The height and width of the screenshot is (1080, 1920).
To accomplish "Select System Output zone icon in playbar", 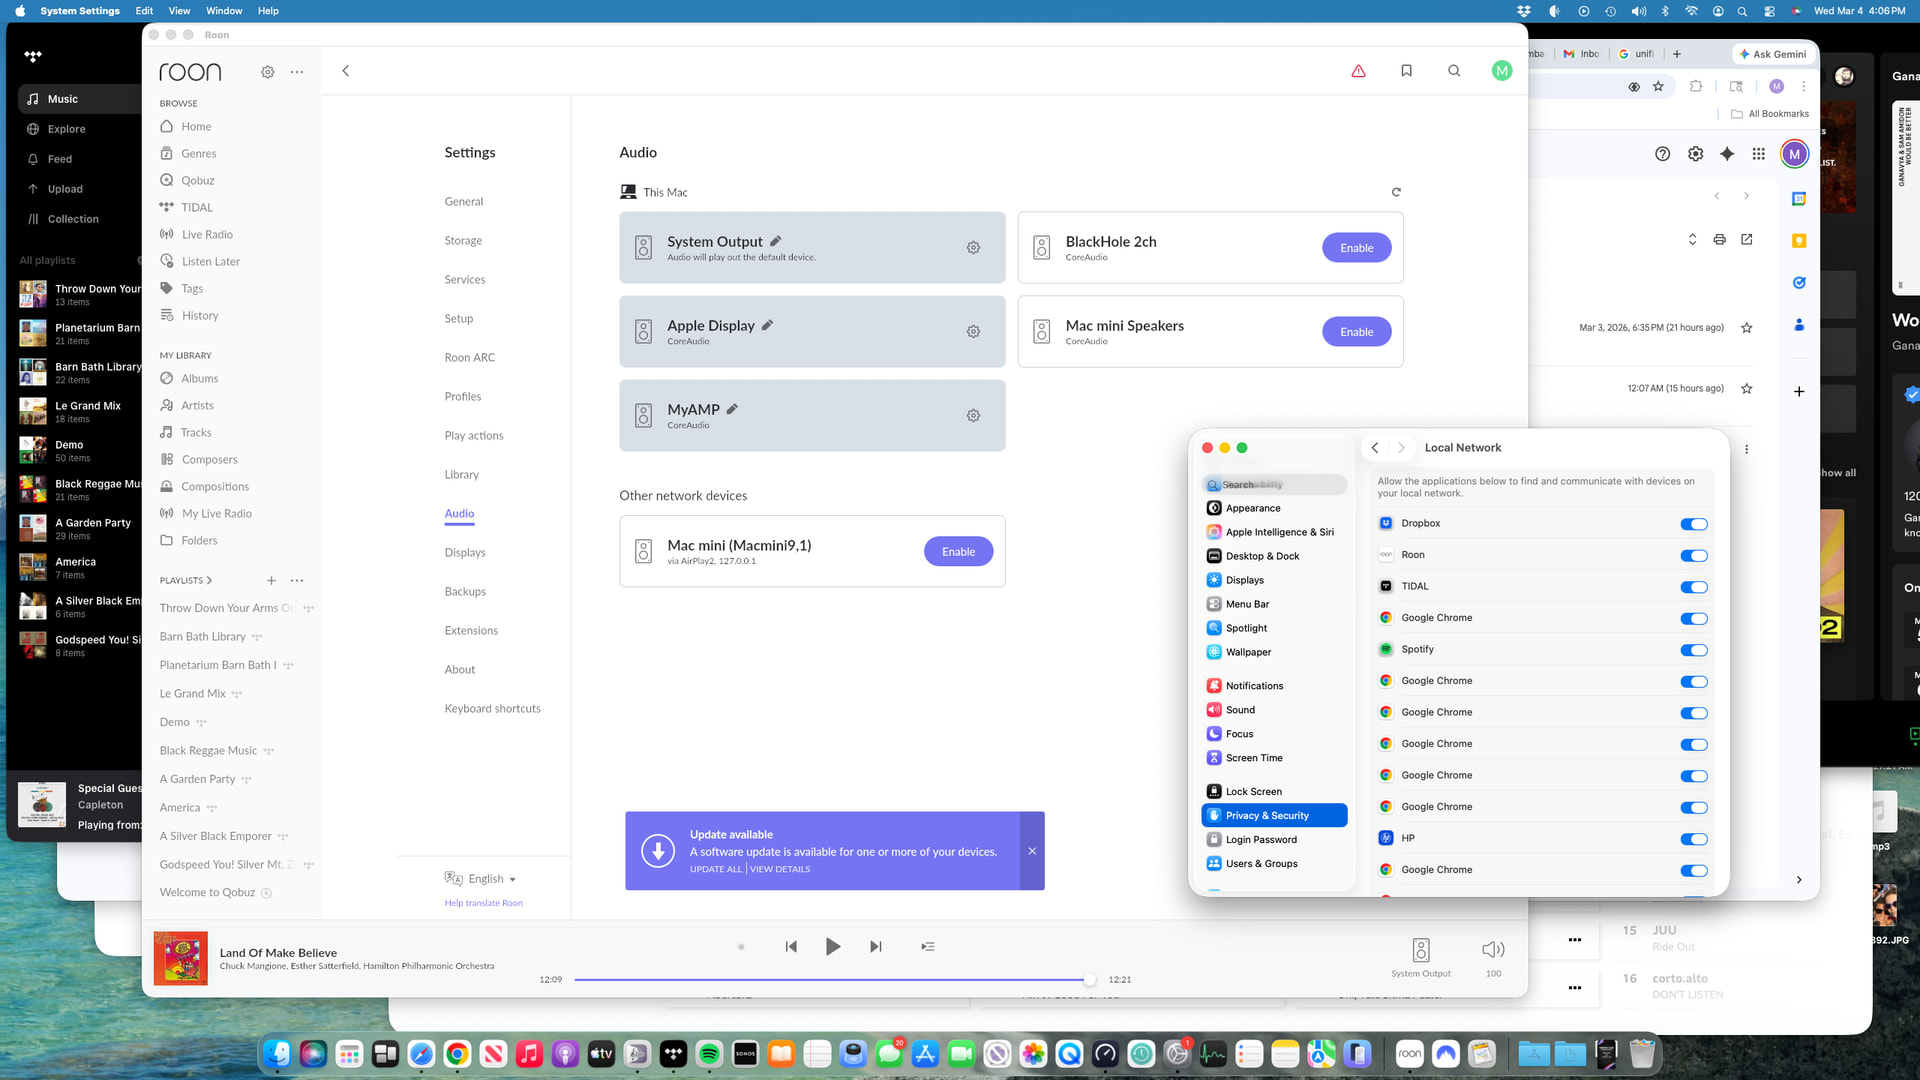I will tap(1420, 950).
